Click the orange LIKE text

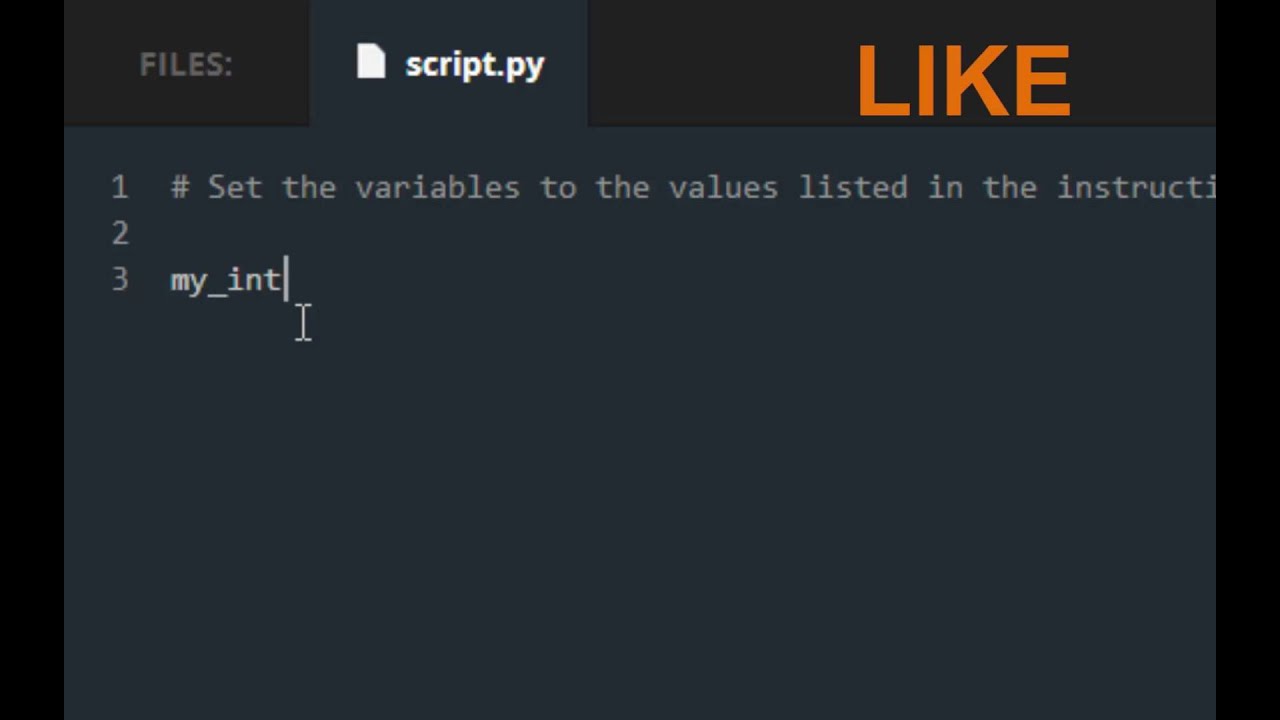point(963,82)
